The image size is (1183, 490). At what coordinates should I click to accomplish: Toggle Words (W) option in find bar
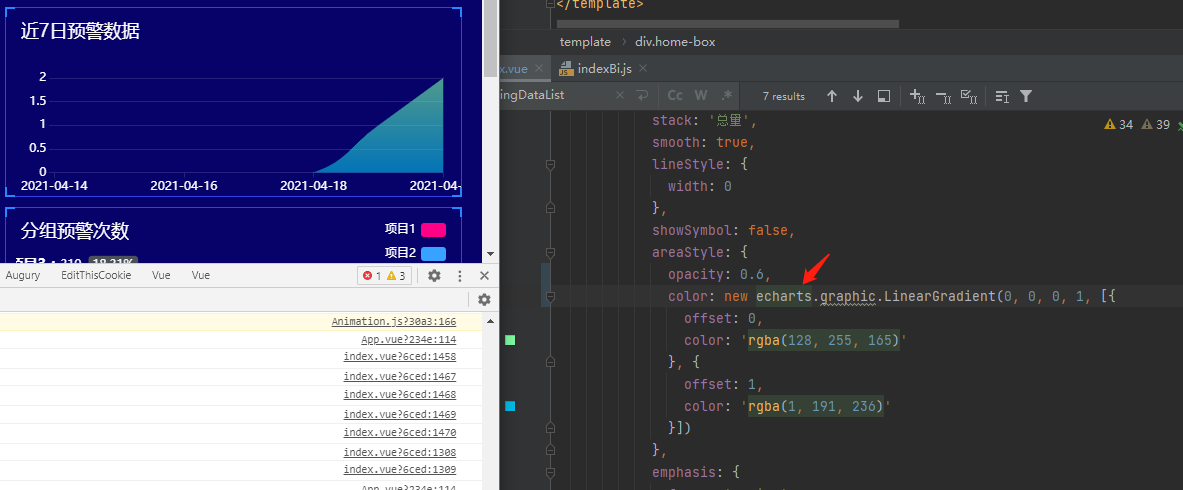pos(701,96)
